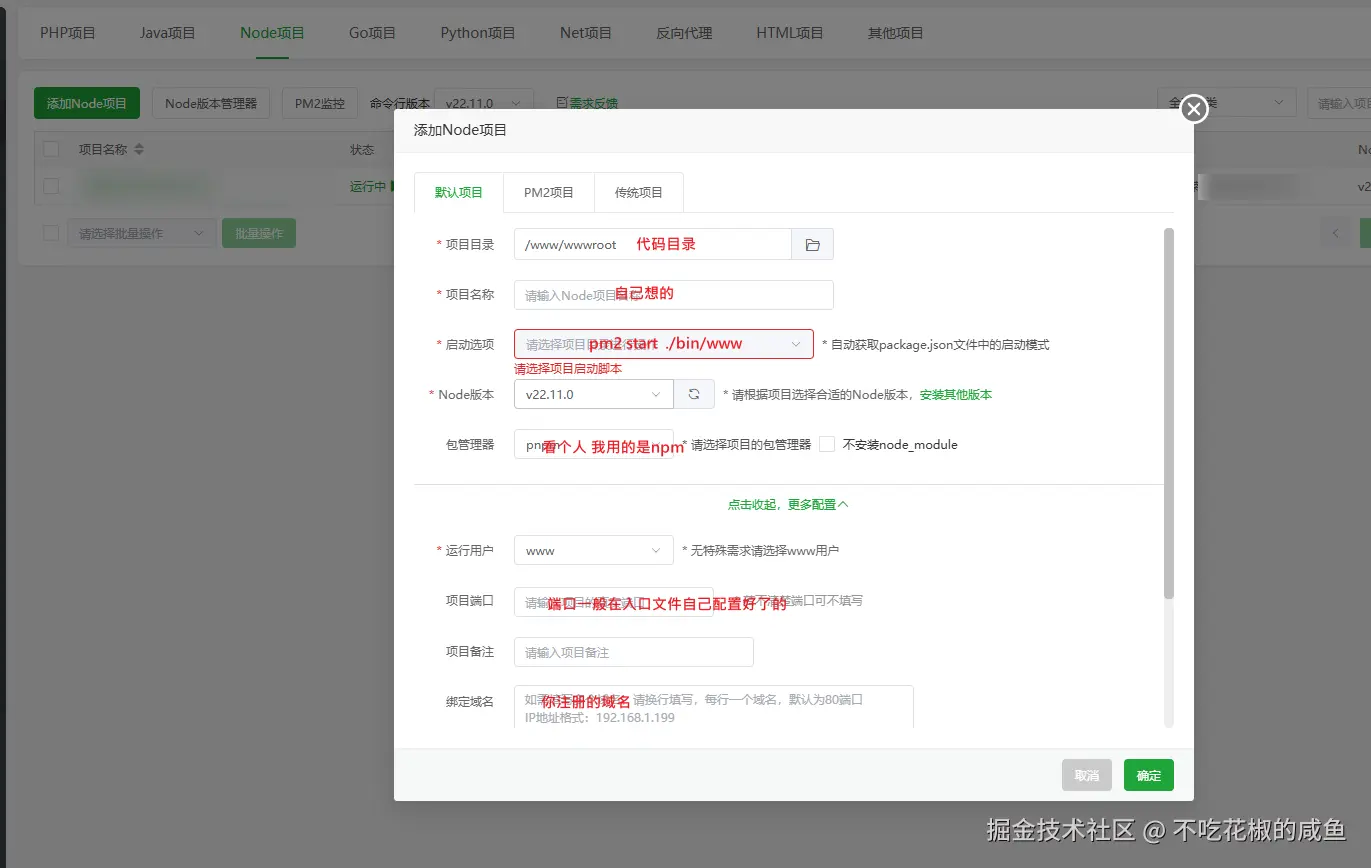
Task: Select the Node项目 tab
Action: [x=272, y=33]
